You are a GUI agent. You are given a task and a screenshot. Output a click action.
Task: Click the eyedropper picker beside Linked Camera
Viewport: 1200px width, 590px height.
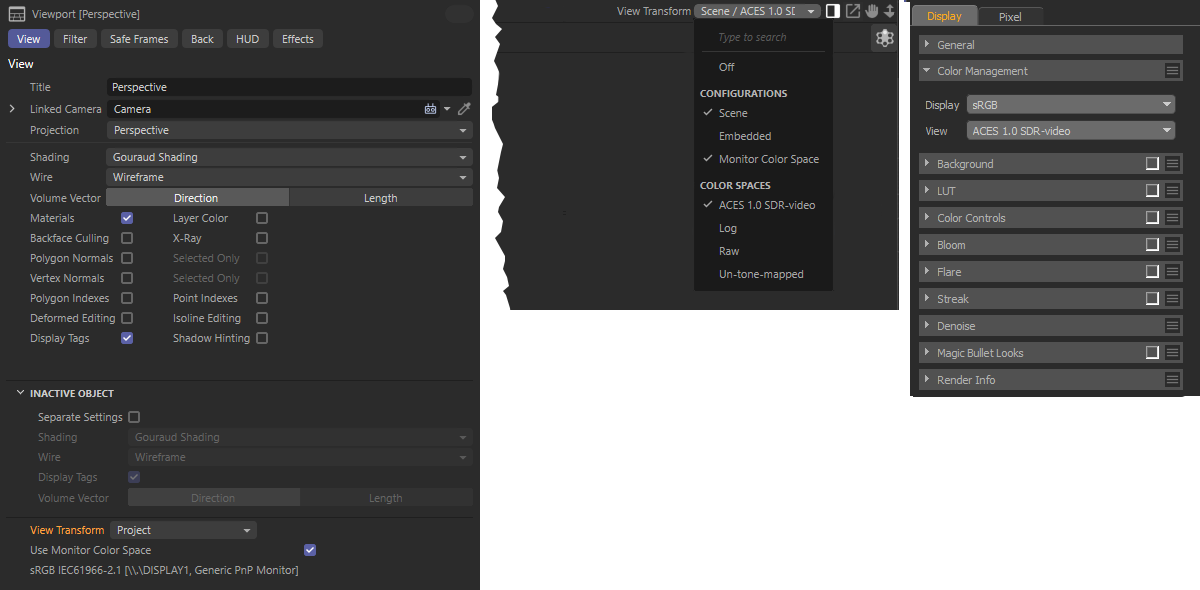(x=464, y=109)
